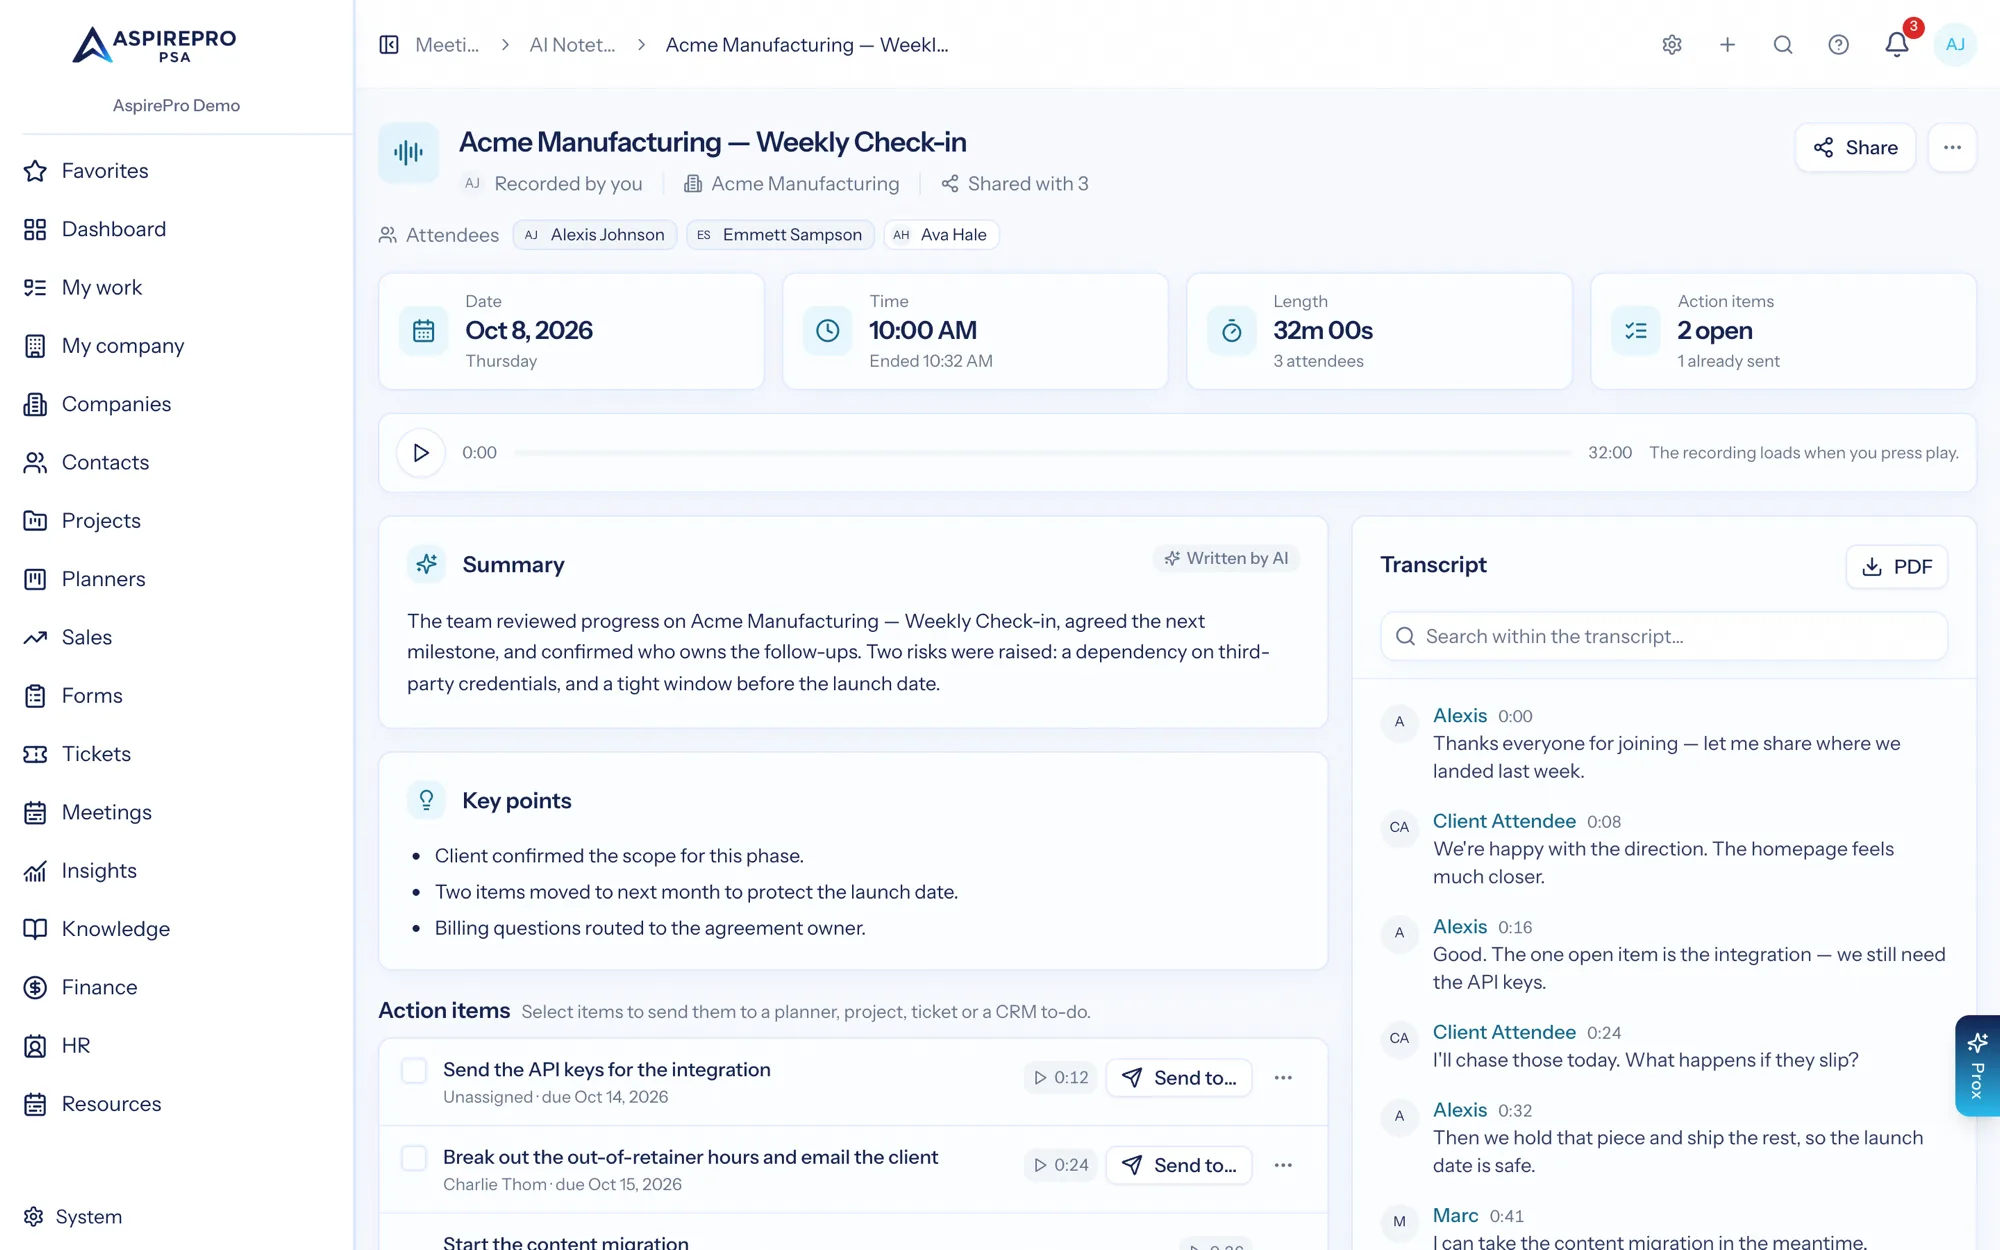This screenshot has height=1250, width=2000.
Task: Click the Summary sparkle icon
Action: coord(426,564)
